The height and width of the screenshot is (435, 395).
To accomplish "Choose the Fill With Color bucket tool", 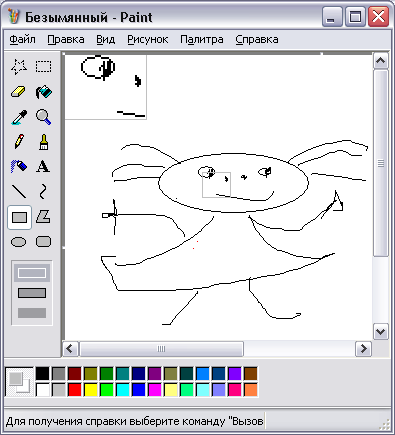I will click(x=44, y=92).
